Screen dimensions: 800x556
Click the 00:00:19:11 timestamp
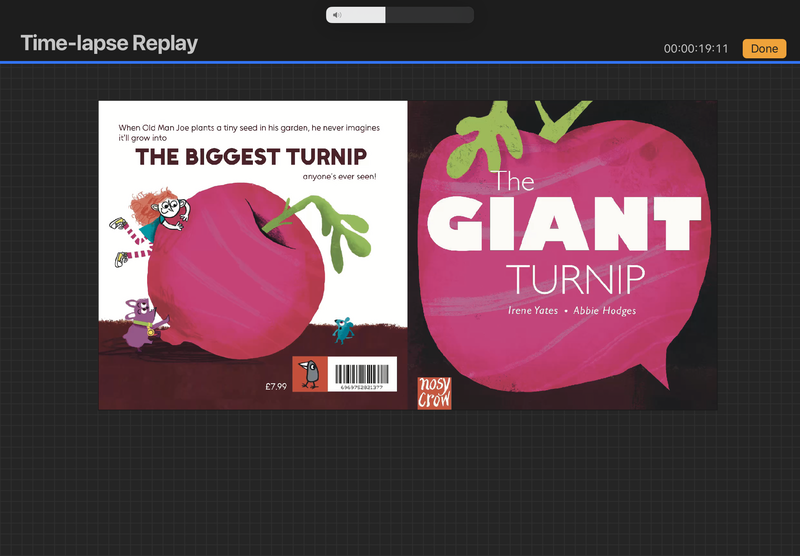click(696, 49)
